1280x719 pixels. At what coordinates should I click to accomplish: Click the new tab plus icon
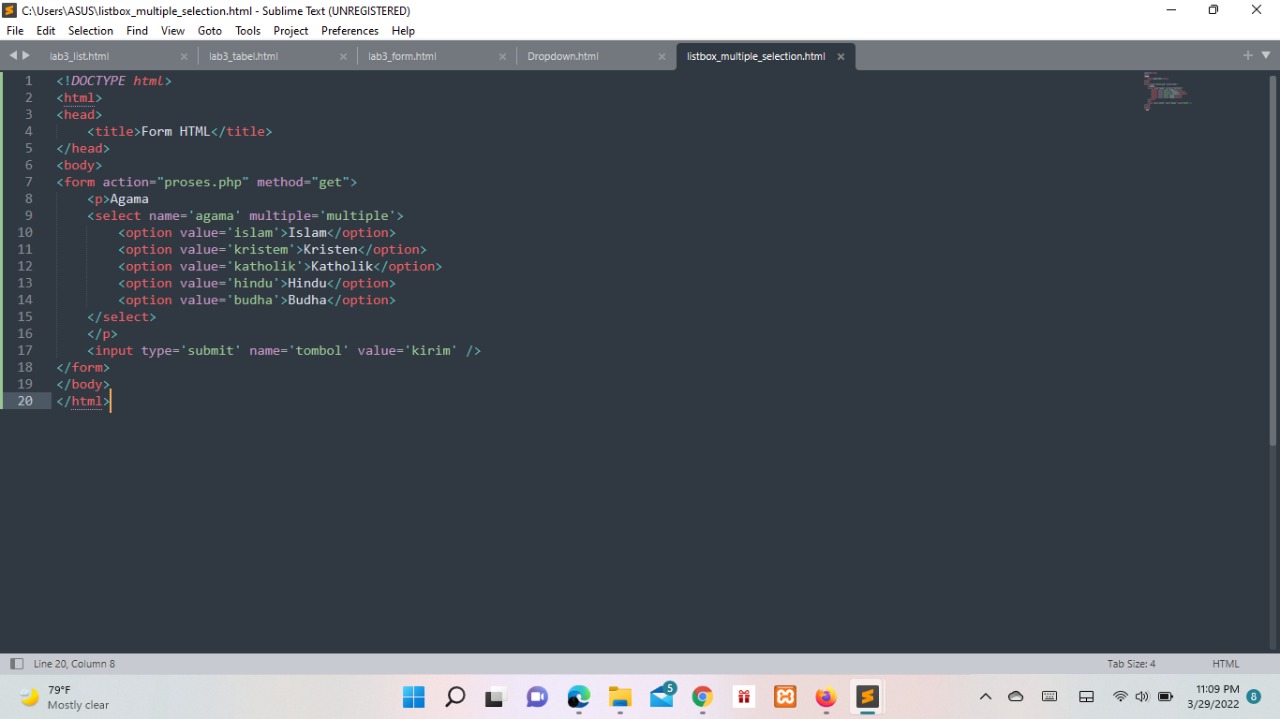point(1247,55)
